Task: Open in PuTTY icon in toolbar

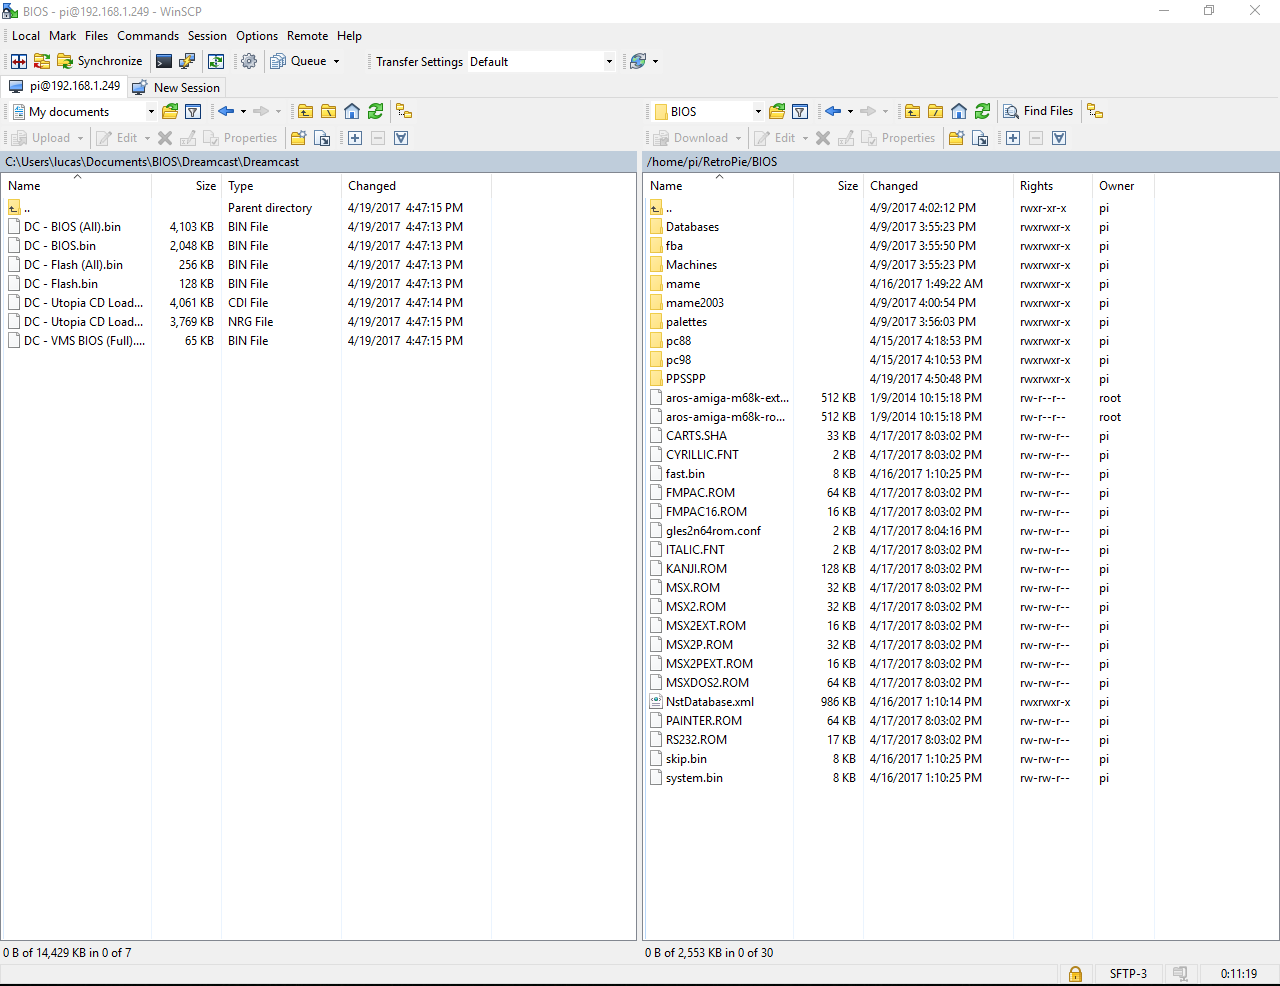Action: tap(187, 61)
